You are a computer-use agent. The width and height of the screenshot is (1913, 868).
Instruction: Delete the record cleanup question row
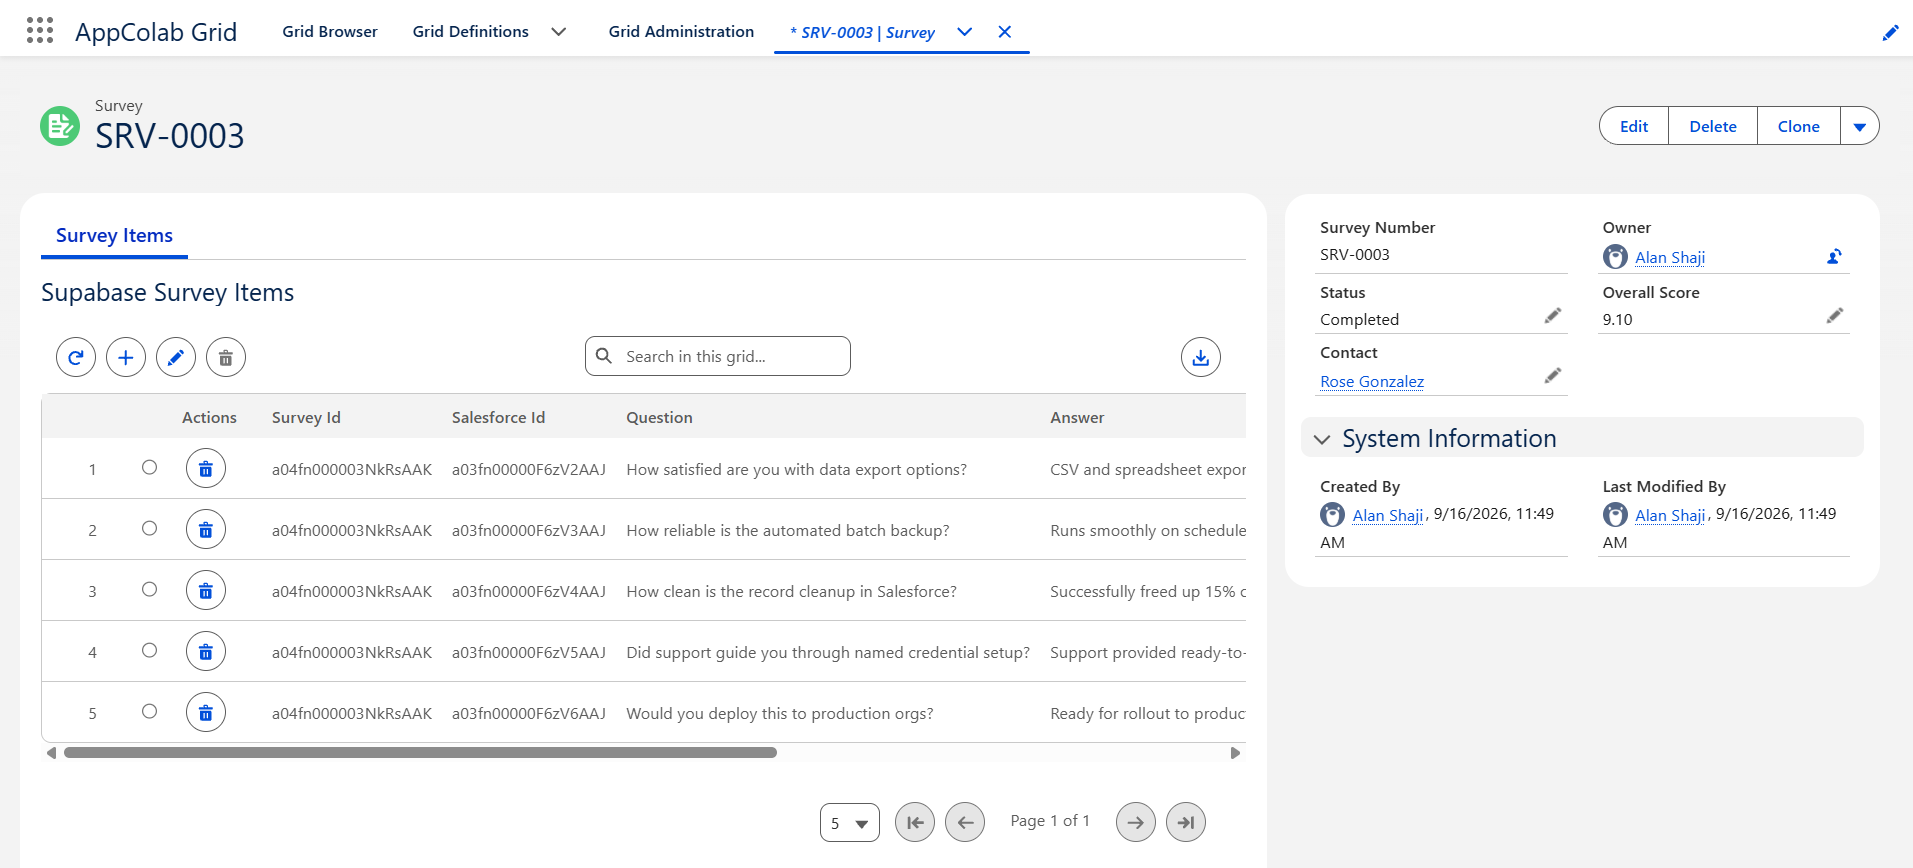click(x=206, y=591)
